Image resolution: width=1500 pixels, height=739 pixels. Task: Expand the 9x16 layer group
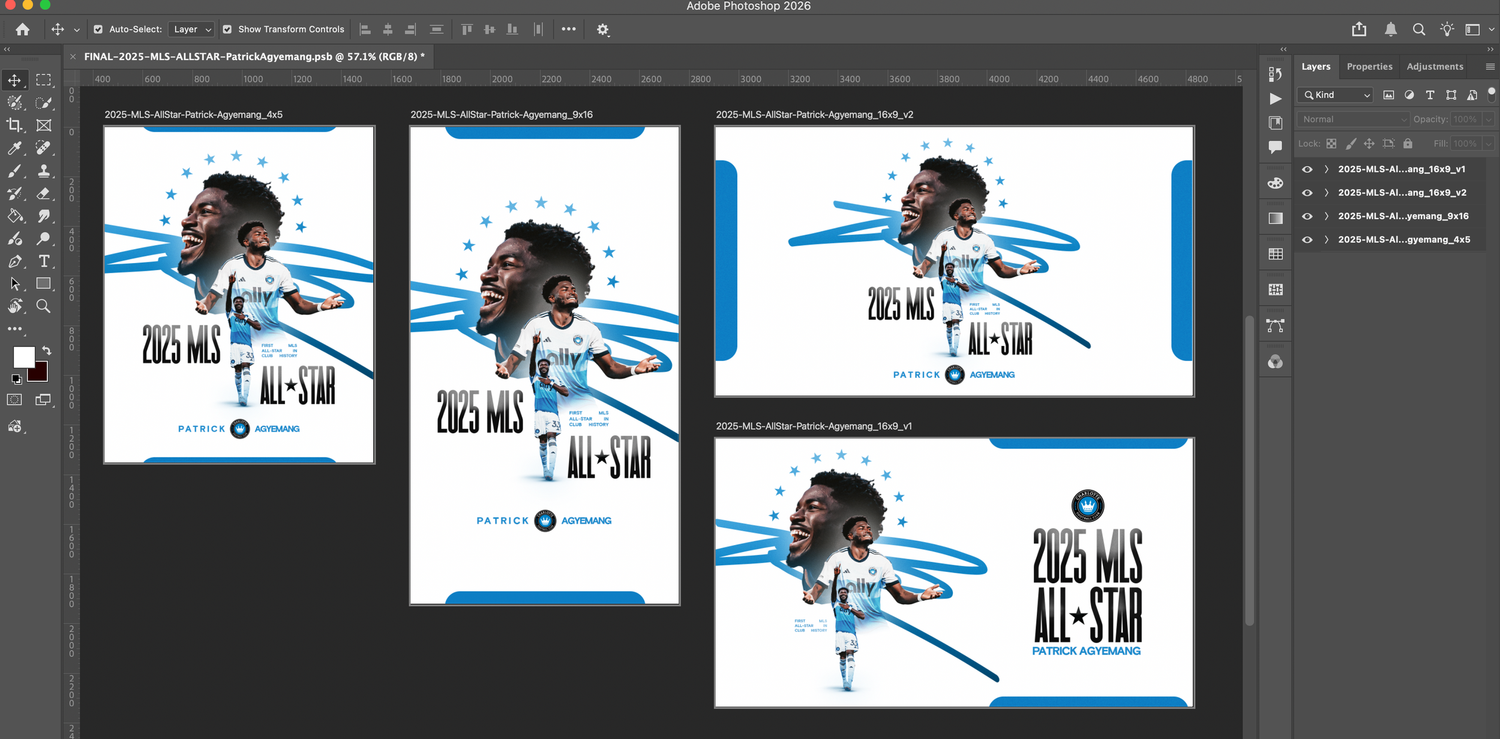[x=1326, y=216]
